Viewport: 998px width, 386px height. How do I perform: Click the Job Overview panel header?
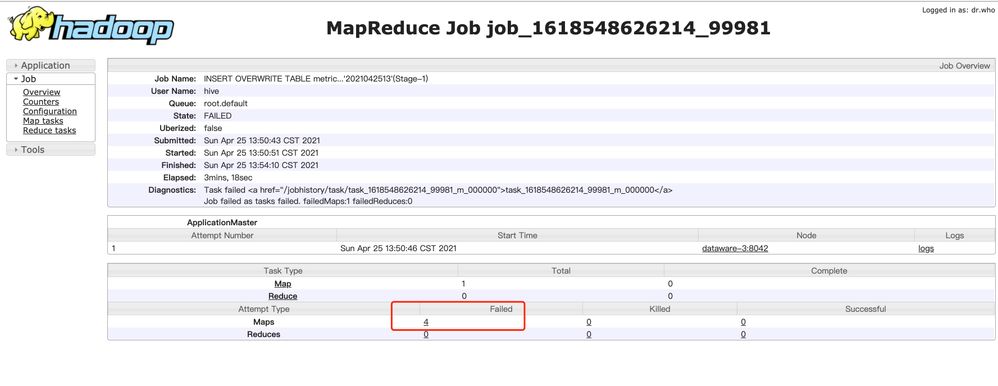click(551, 66)
